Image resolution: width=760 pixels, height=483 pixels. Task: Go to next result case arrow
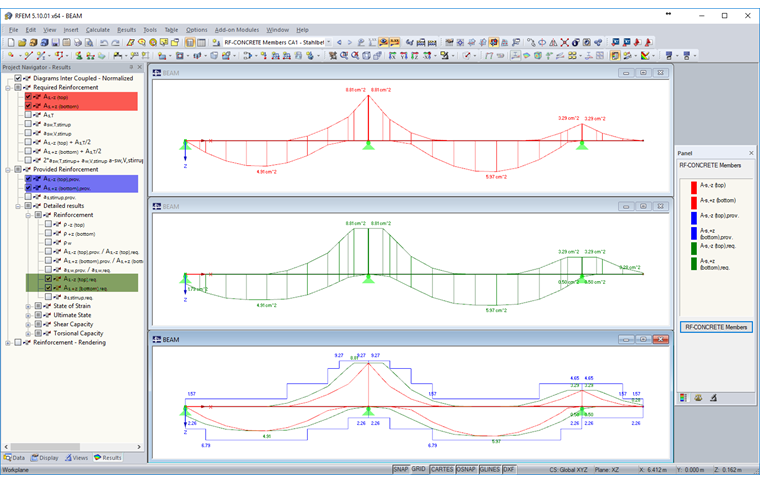pos(349,43)
